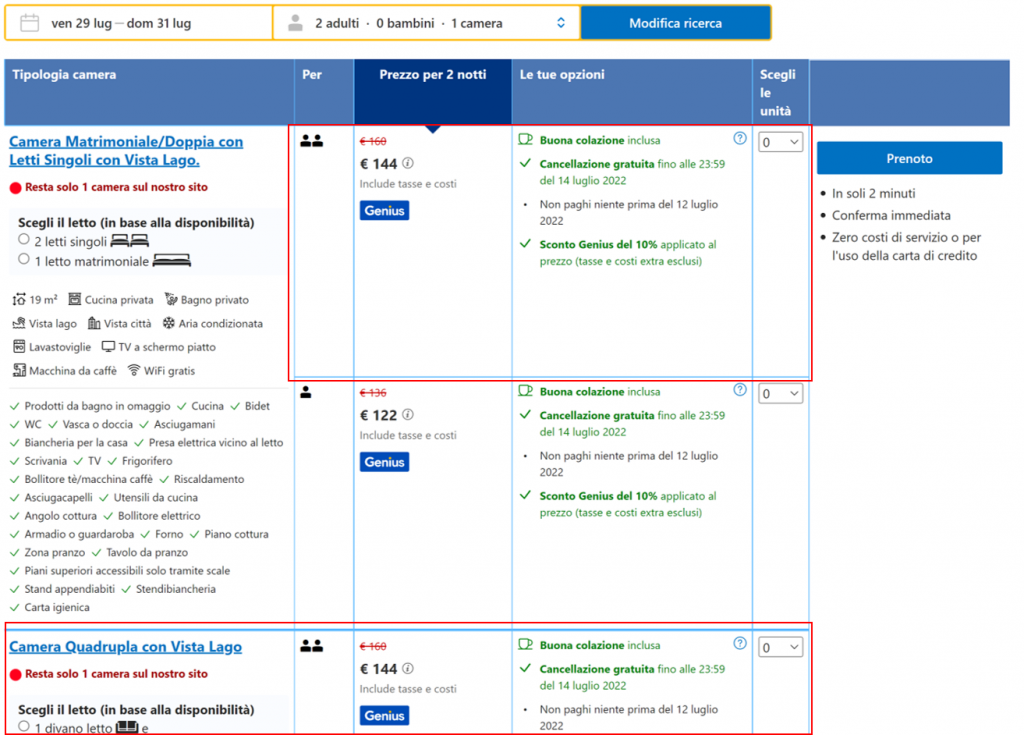The image size is (1024, 735).
Task: Click help question mark in first options row
Action: point(740,139)
